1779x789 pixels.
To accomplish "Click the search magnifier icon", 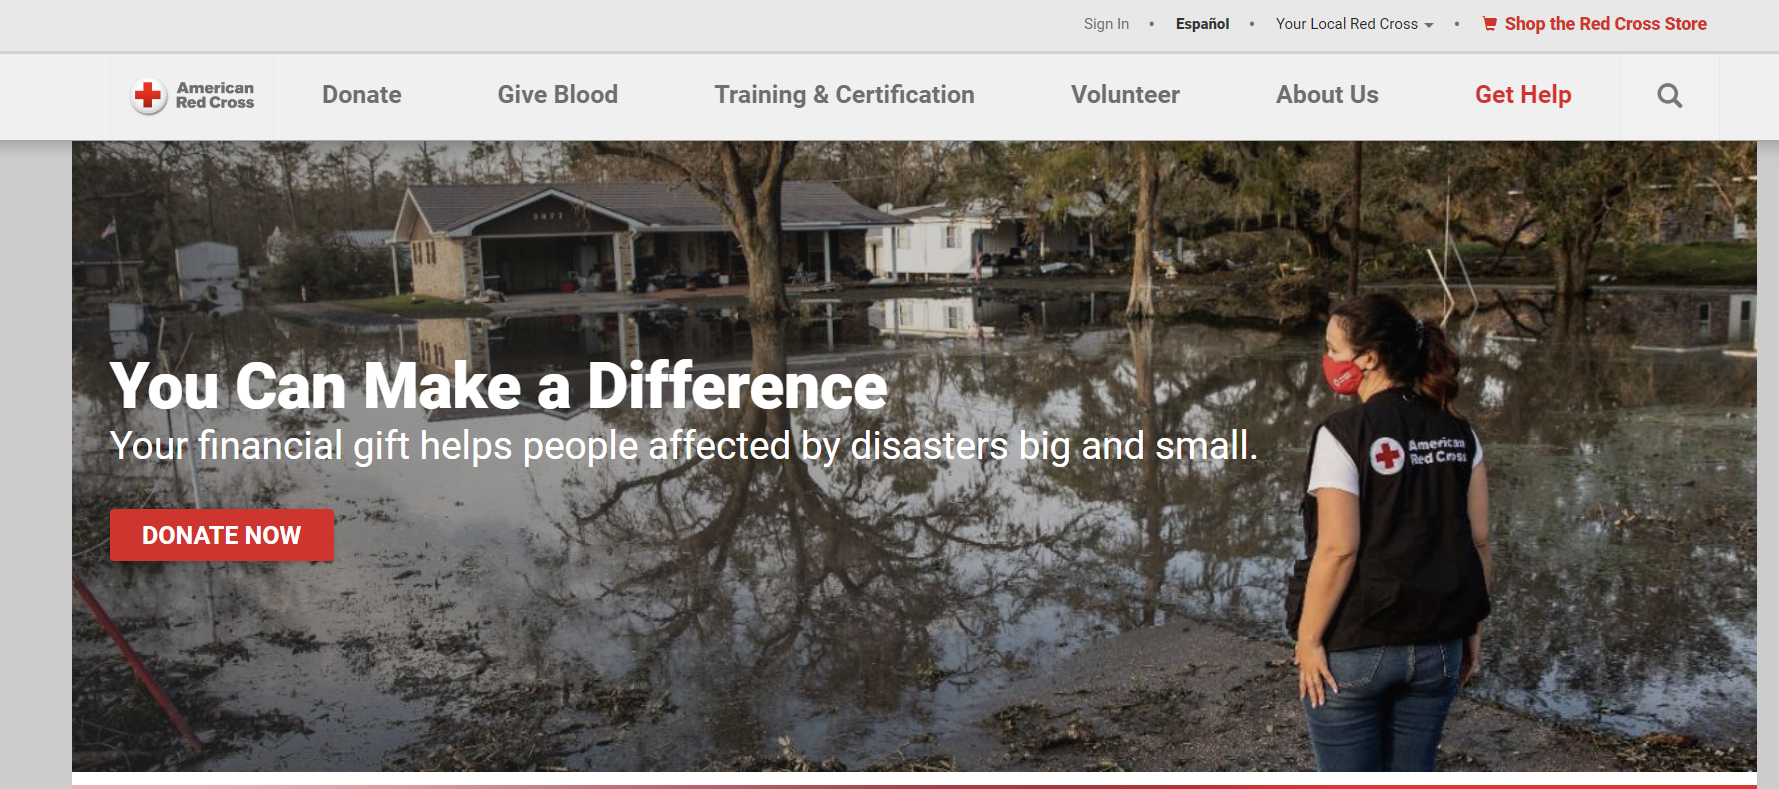I will point(1669,96).
